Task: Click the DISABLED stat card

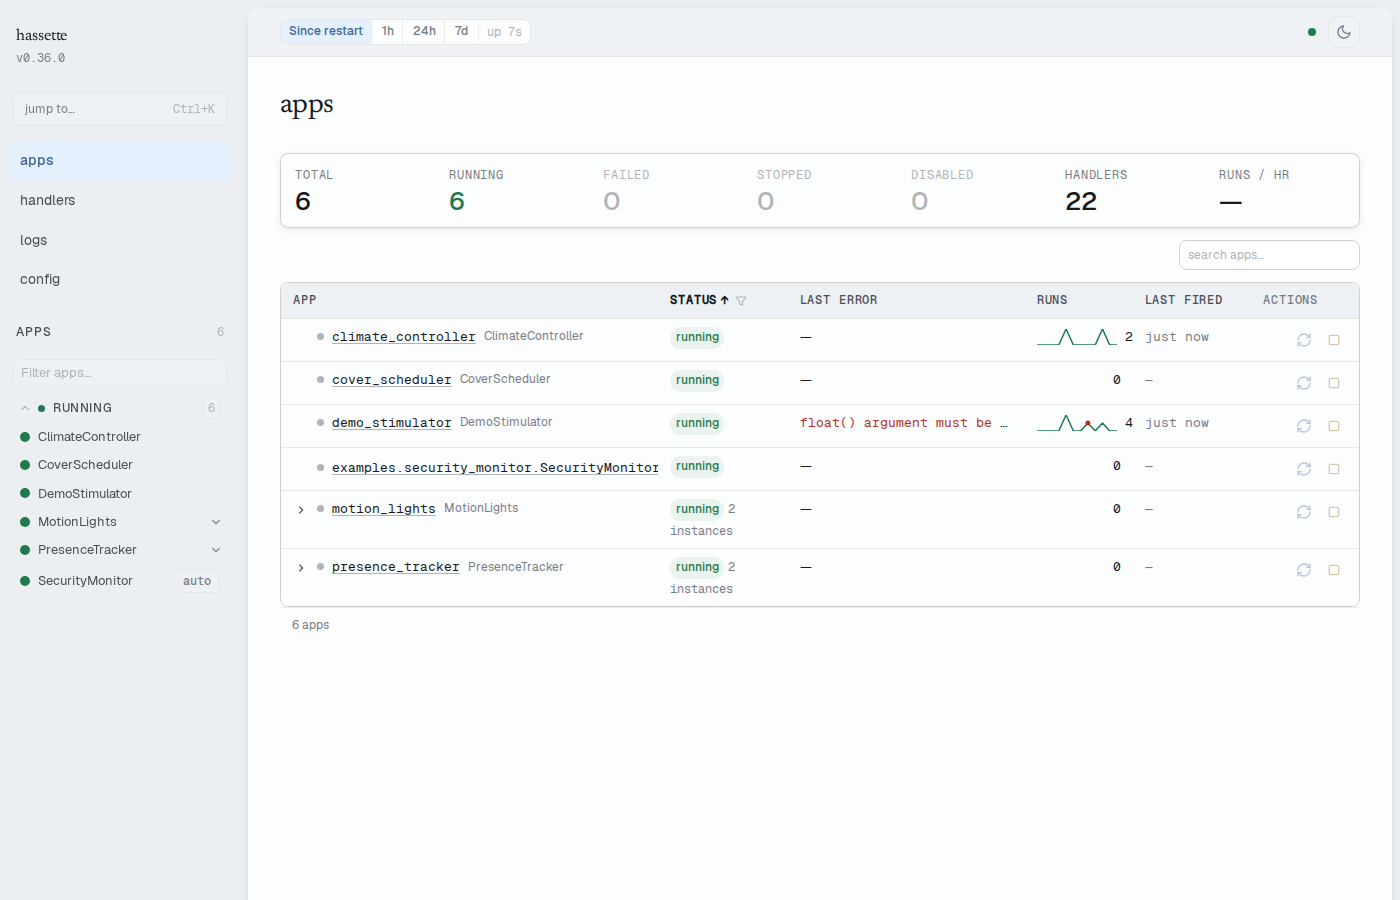Action: (x=973, y=191)
